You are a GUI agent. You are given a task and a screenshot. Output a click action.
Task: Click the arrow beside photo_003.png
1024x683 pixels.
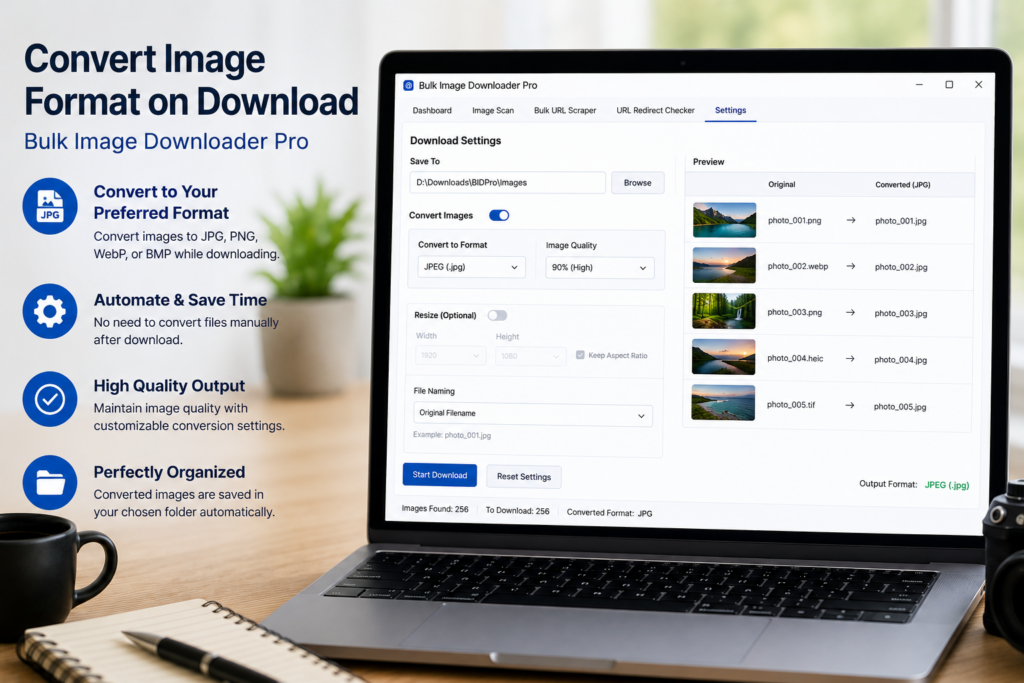pos(850,313)
